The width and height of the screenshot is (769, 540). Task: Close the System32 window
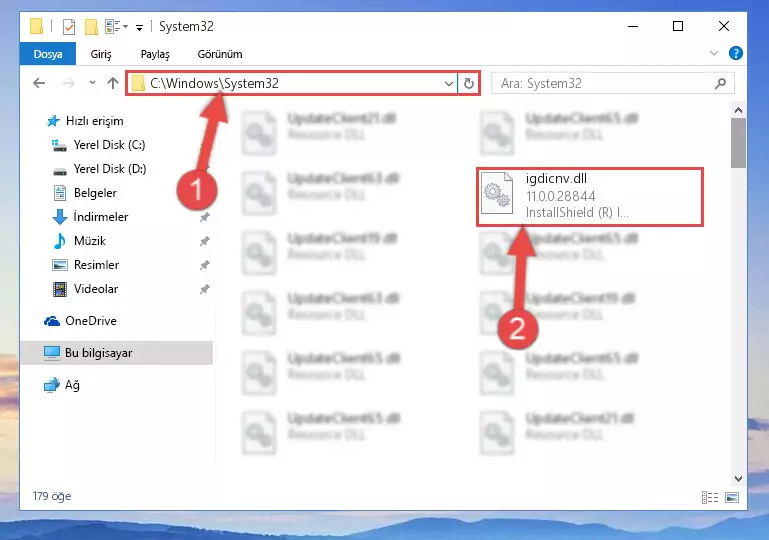tap(723, 26)
